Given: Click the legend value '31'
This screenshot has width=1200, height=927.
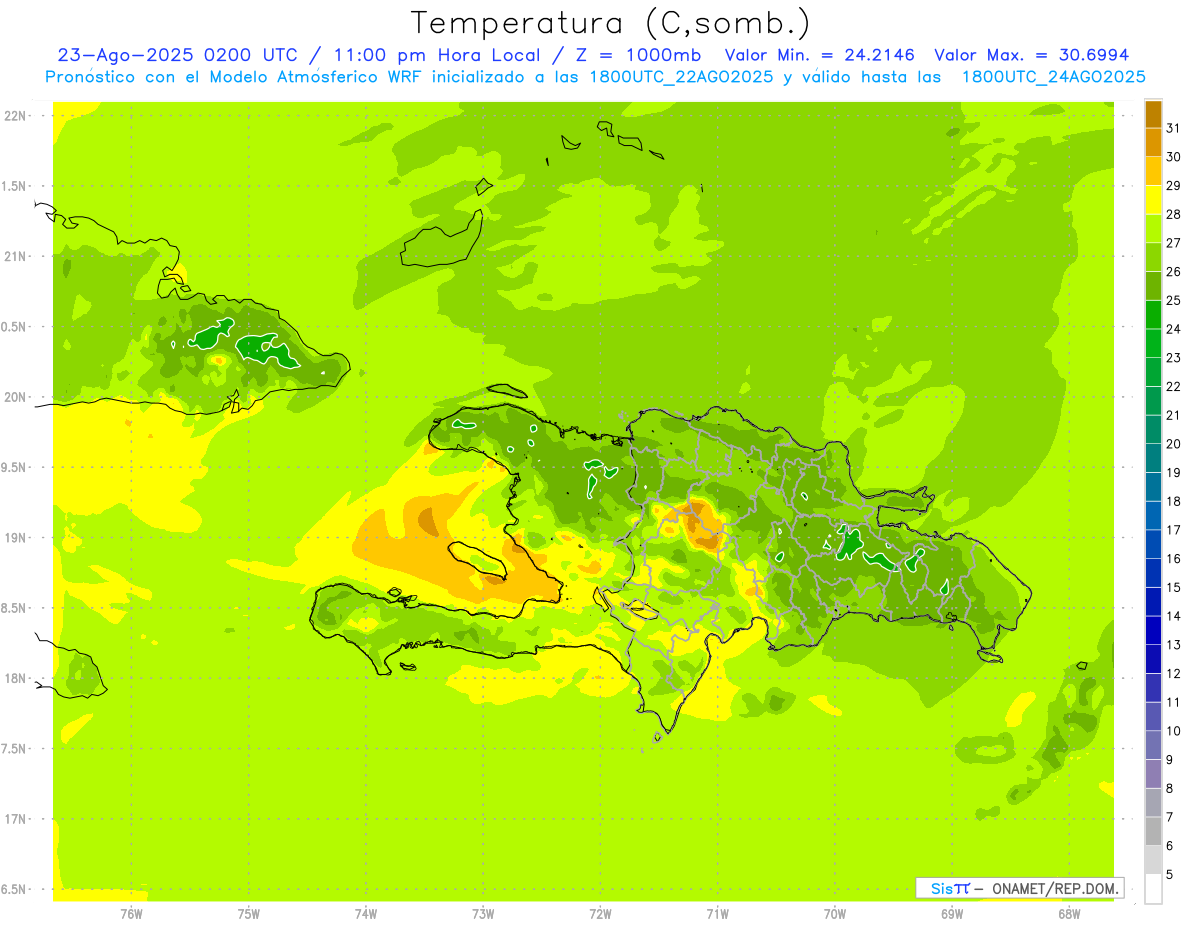Looking at the screenshot, I should tap(1174, 128).
